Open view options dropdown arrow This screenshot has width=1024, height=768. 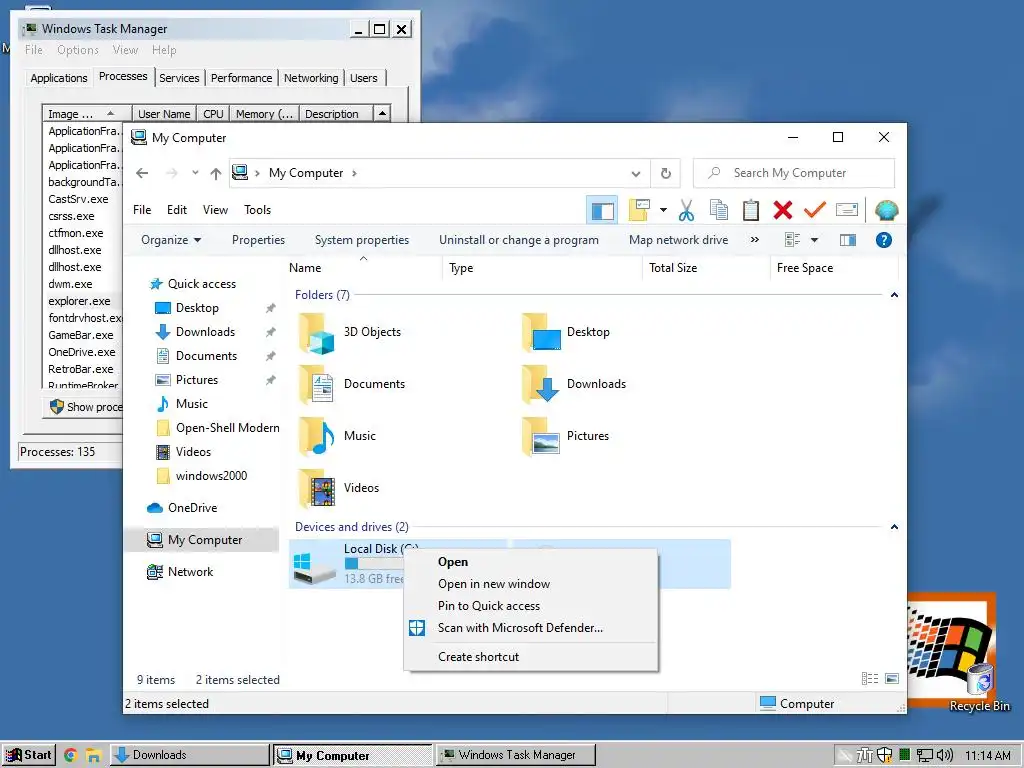click(814, 240)
